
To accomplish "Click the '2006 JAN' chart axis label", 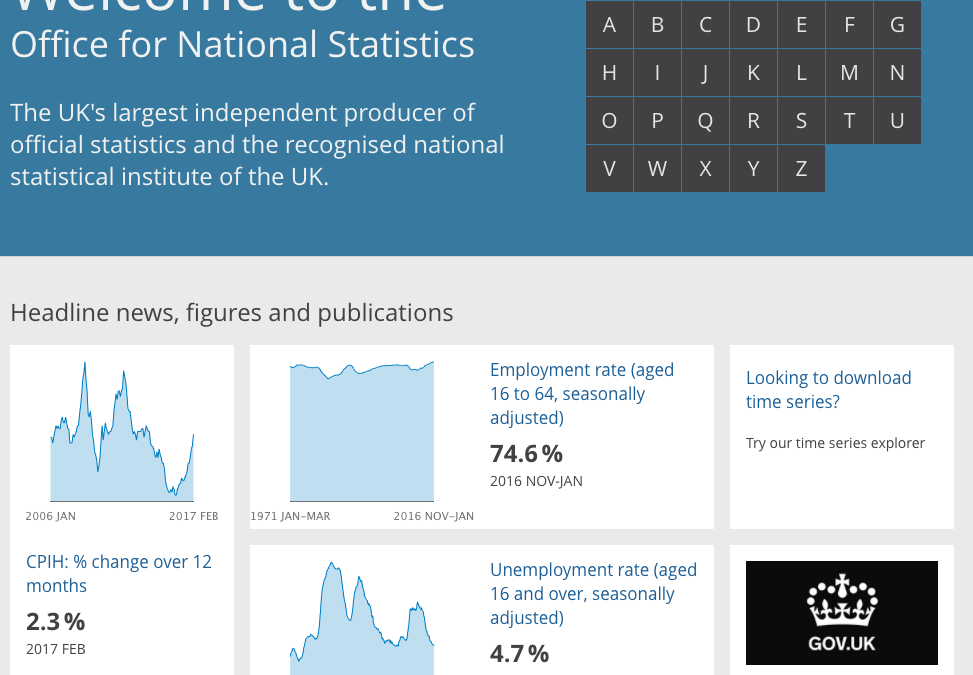I will coord(51,516).
